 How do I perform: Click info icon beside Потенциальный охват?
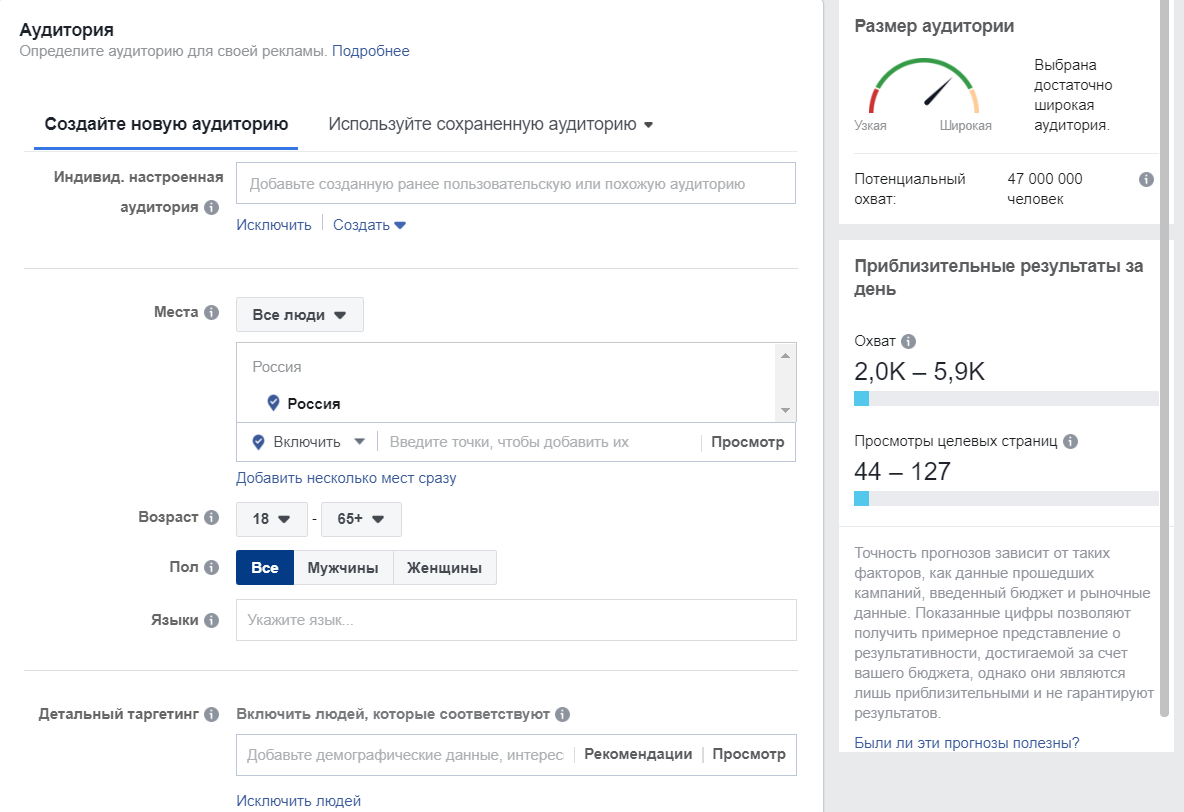pyautogui.click(x=1146, y=180)
